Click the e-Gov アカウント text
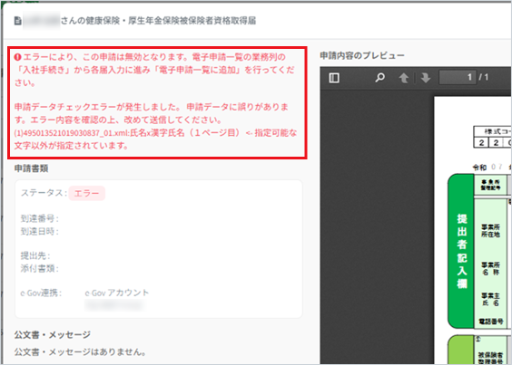The height and width of the screenshot is (365, 512). 117,293
